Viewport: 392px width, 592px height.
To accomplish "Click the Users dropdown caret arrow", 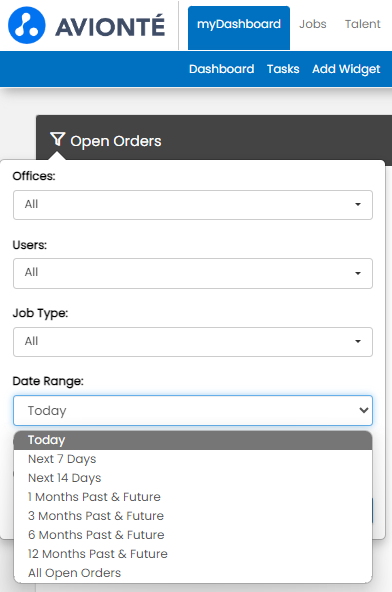I will 358,273.
